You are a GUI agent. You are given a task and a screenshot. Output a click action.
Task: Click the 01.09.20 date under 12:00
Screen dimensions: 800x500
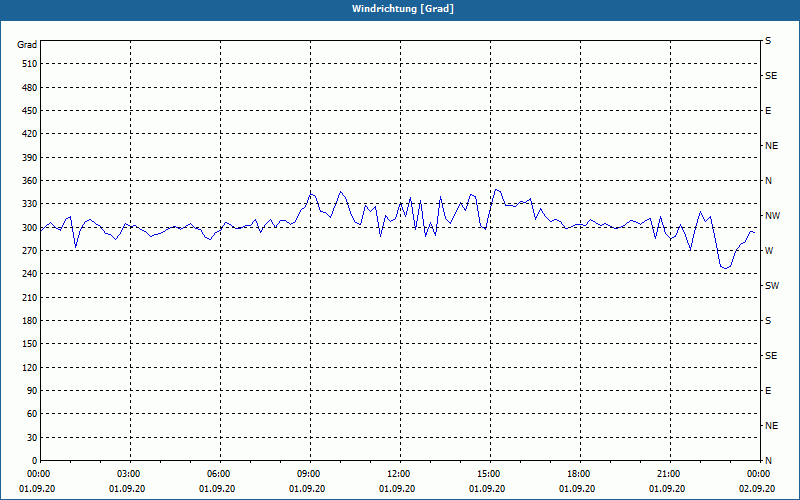tap(397, 489)
